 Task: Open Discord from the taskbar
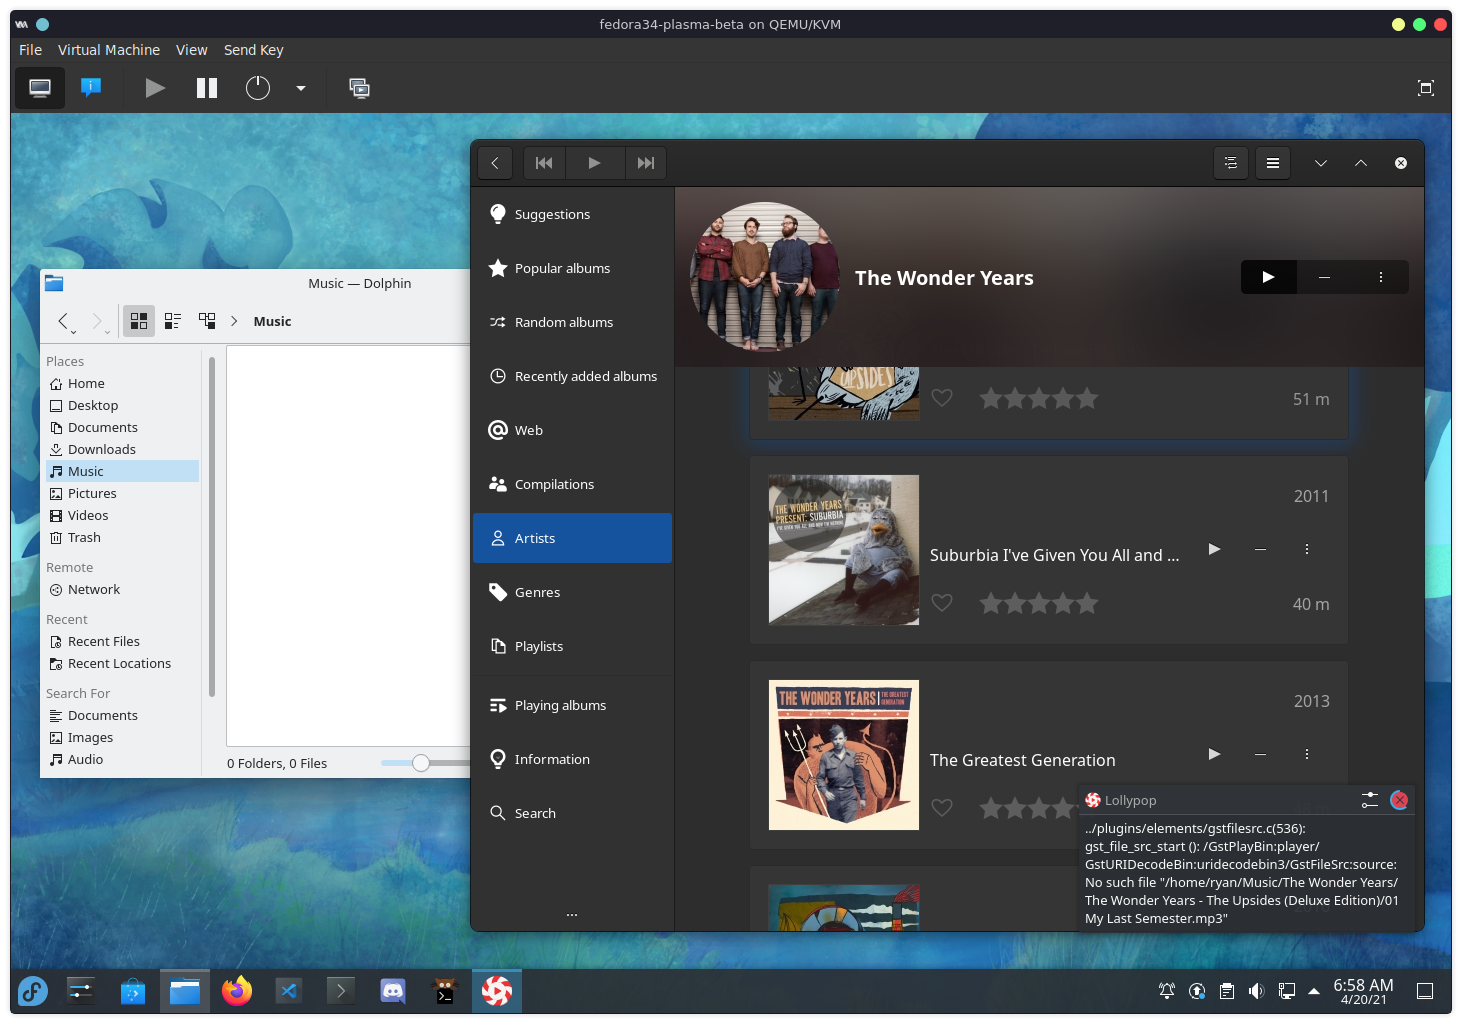tap(393, 991)
